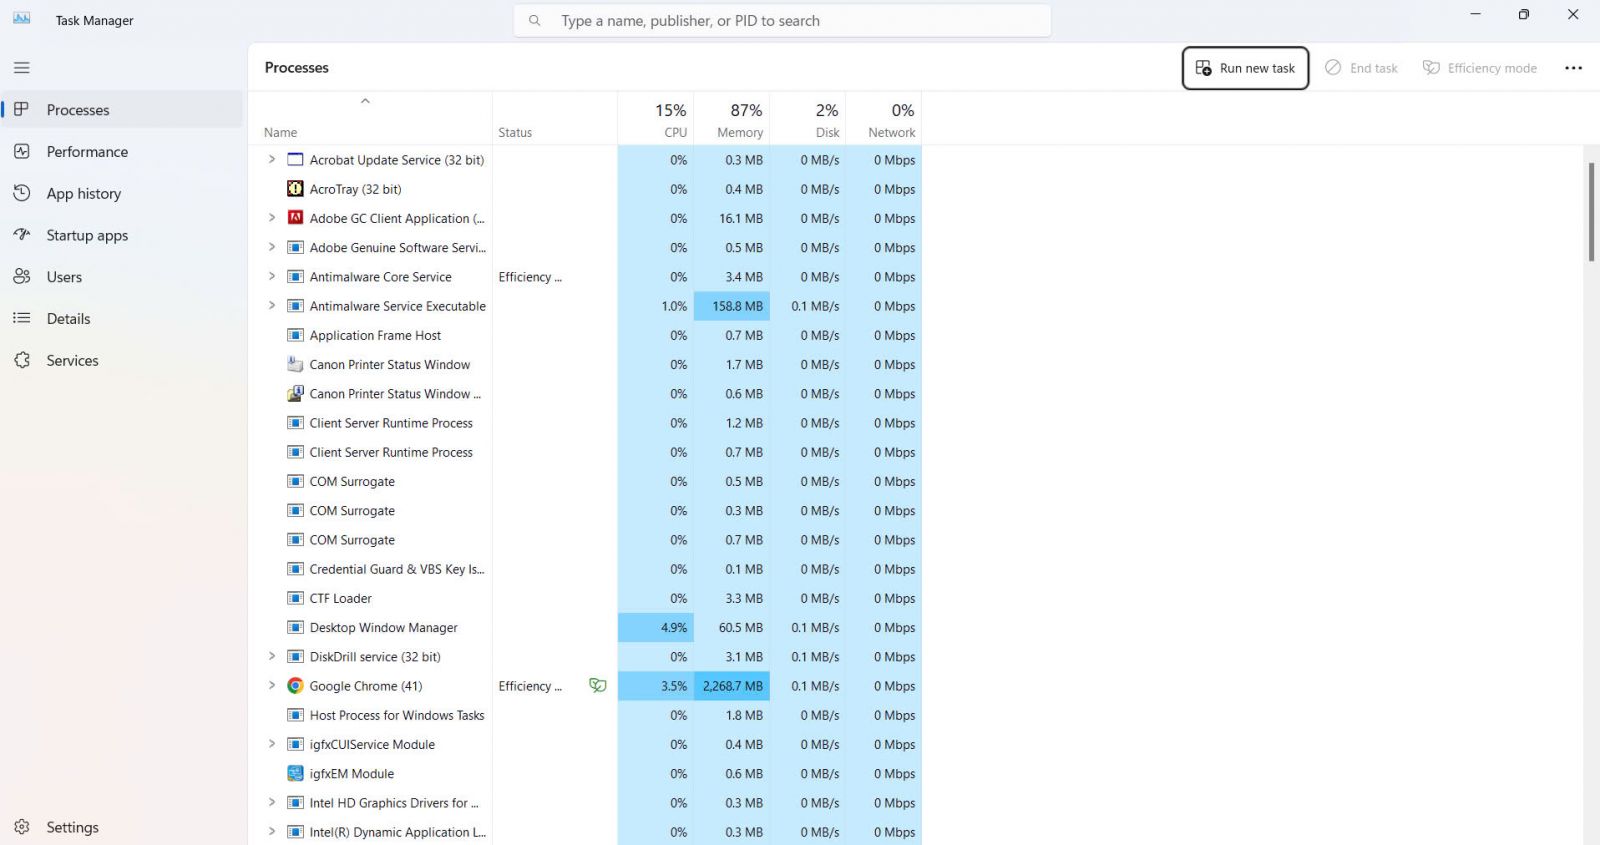Open more options ellipsis menu

coord(1573,68)
